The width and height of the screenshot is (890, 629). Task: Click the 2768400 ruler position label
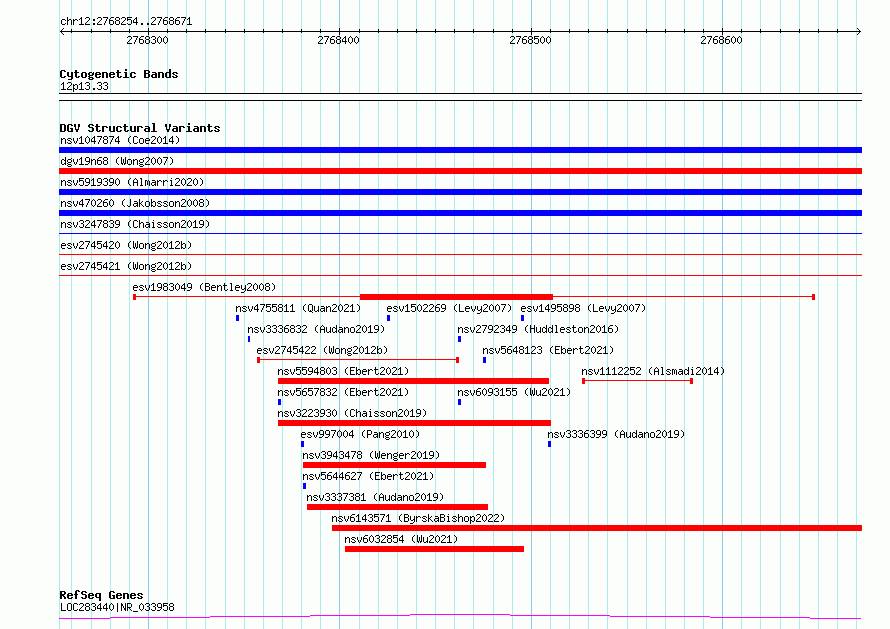pos(338,40)
